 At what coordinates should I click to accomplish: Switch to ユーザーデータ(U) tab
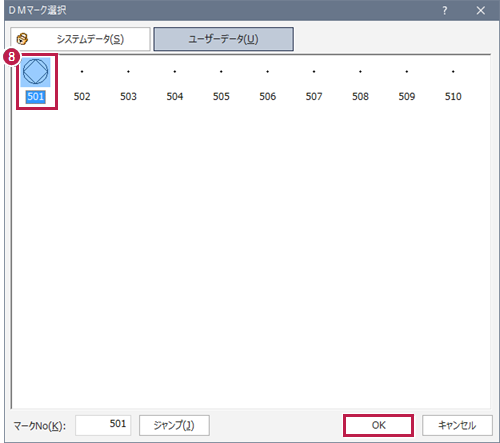(x=223, y=39)
